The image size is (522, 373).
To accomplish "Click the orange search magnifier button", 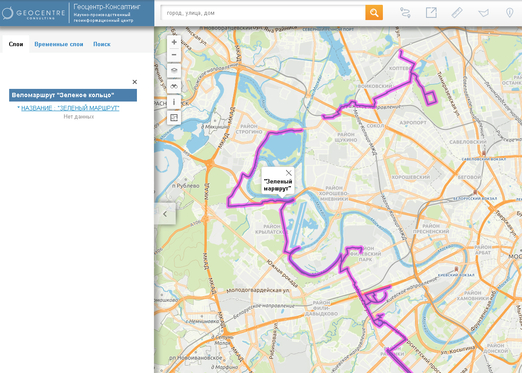I will click(374, 13).
